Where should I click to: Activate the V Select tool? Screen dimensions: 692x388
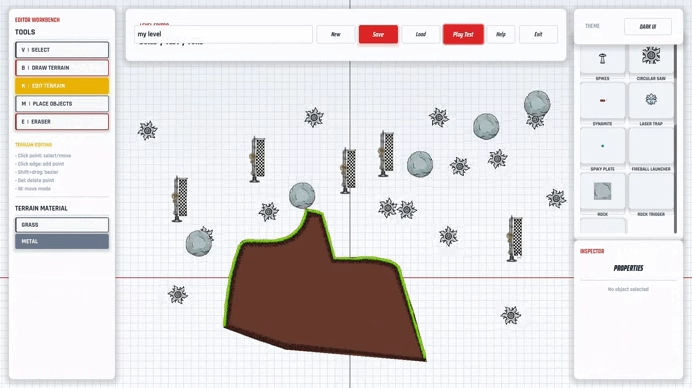point(62,50)
